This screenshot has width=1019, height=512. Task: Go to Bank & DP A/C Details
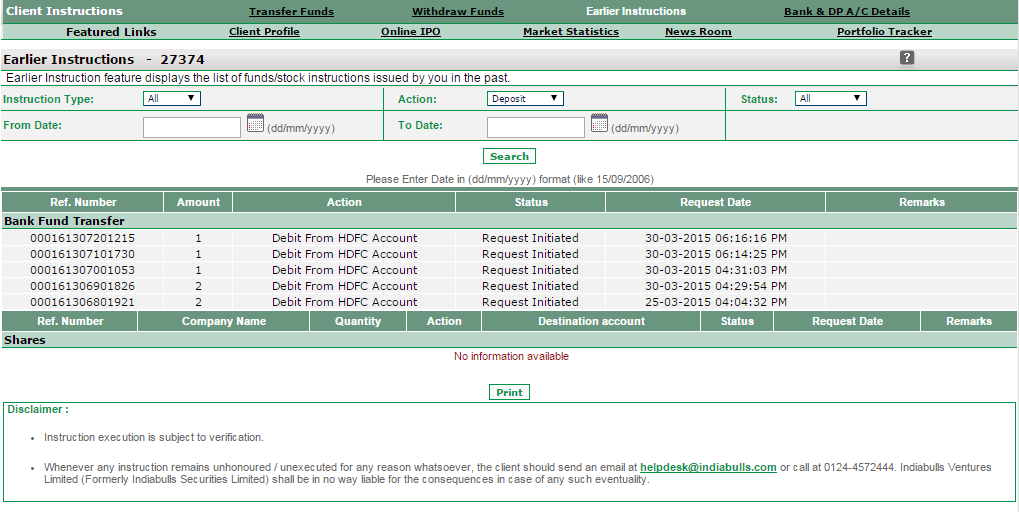(x=847, y=12)
